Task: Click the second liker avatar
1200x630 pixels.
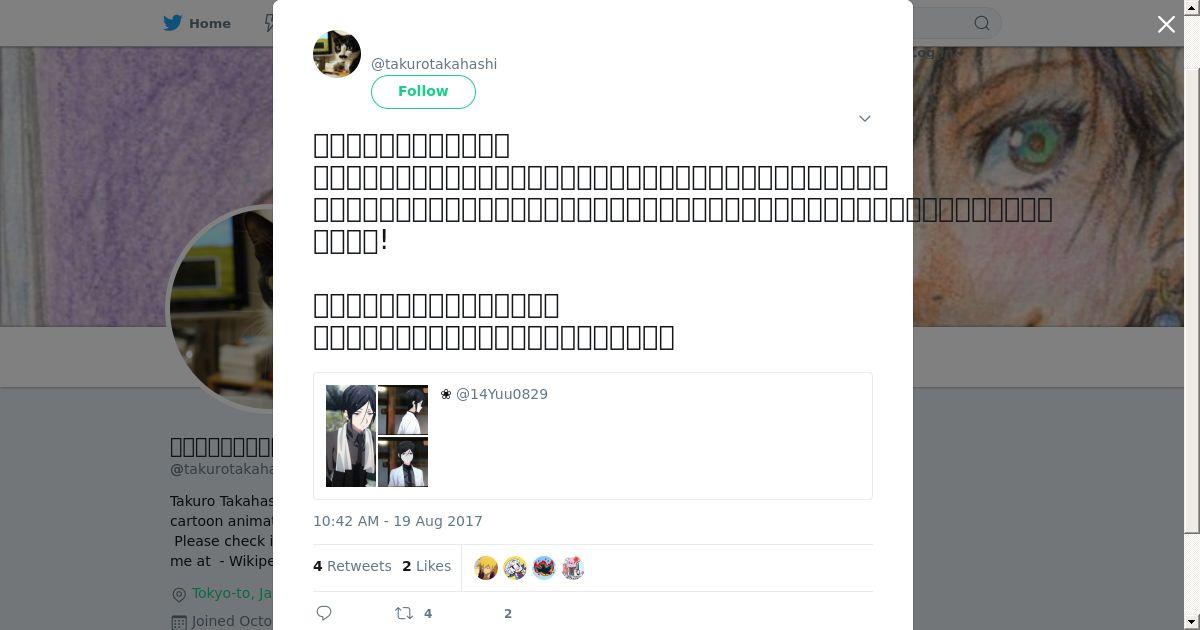Action: [515, 568]
